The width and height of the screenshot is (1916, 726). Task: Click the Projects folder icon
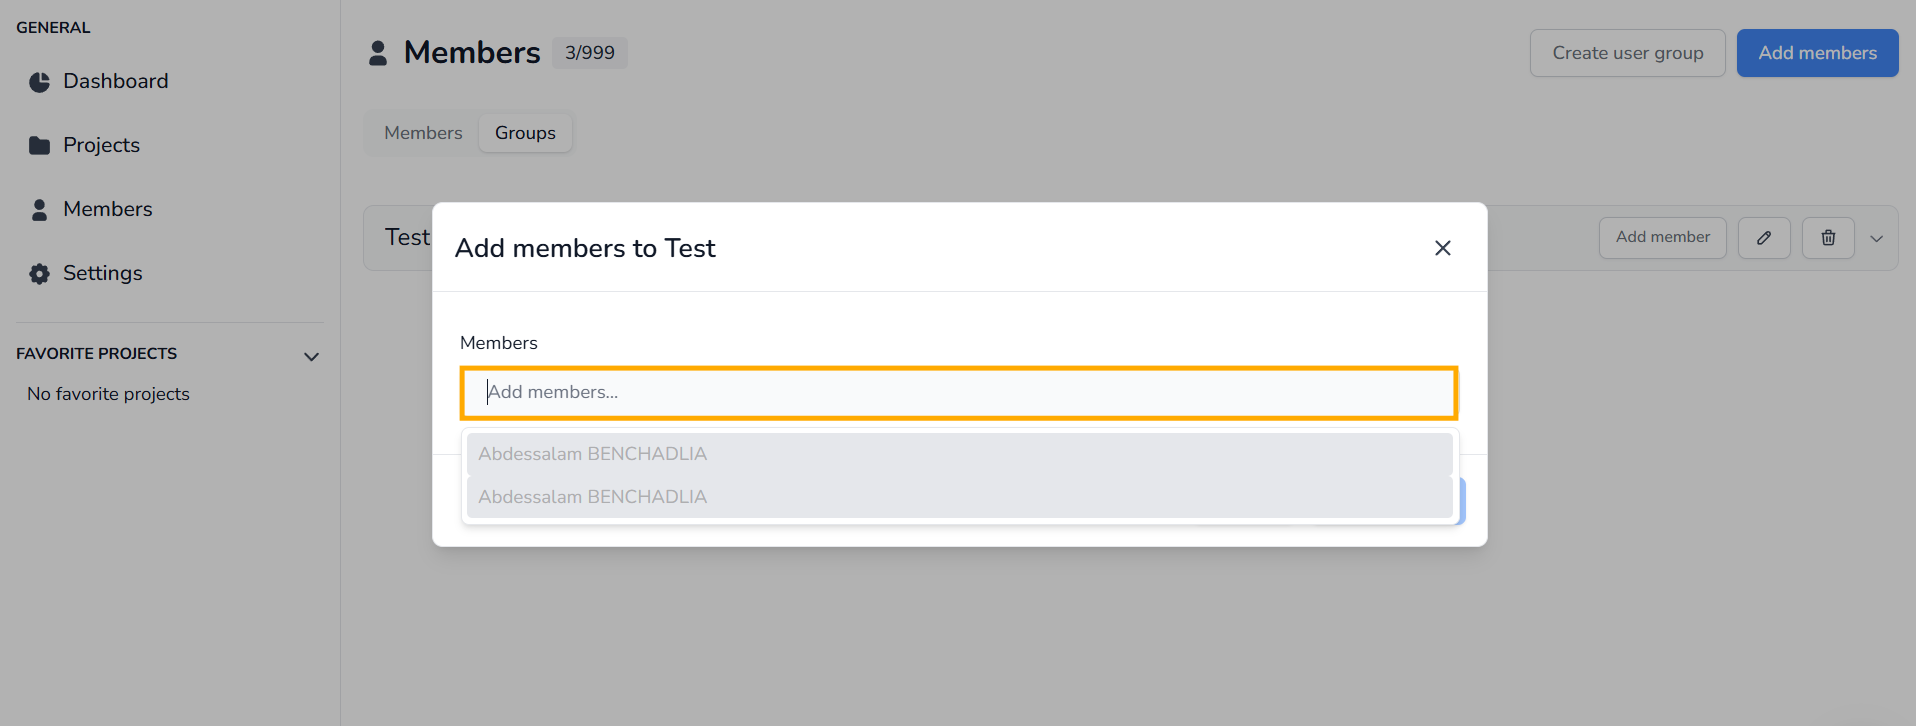pos(39,146)
